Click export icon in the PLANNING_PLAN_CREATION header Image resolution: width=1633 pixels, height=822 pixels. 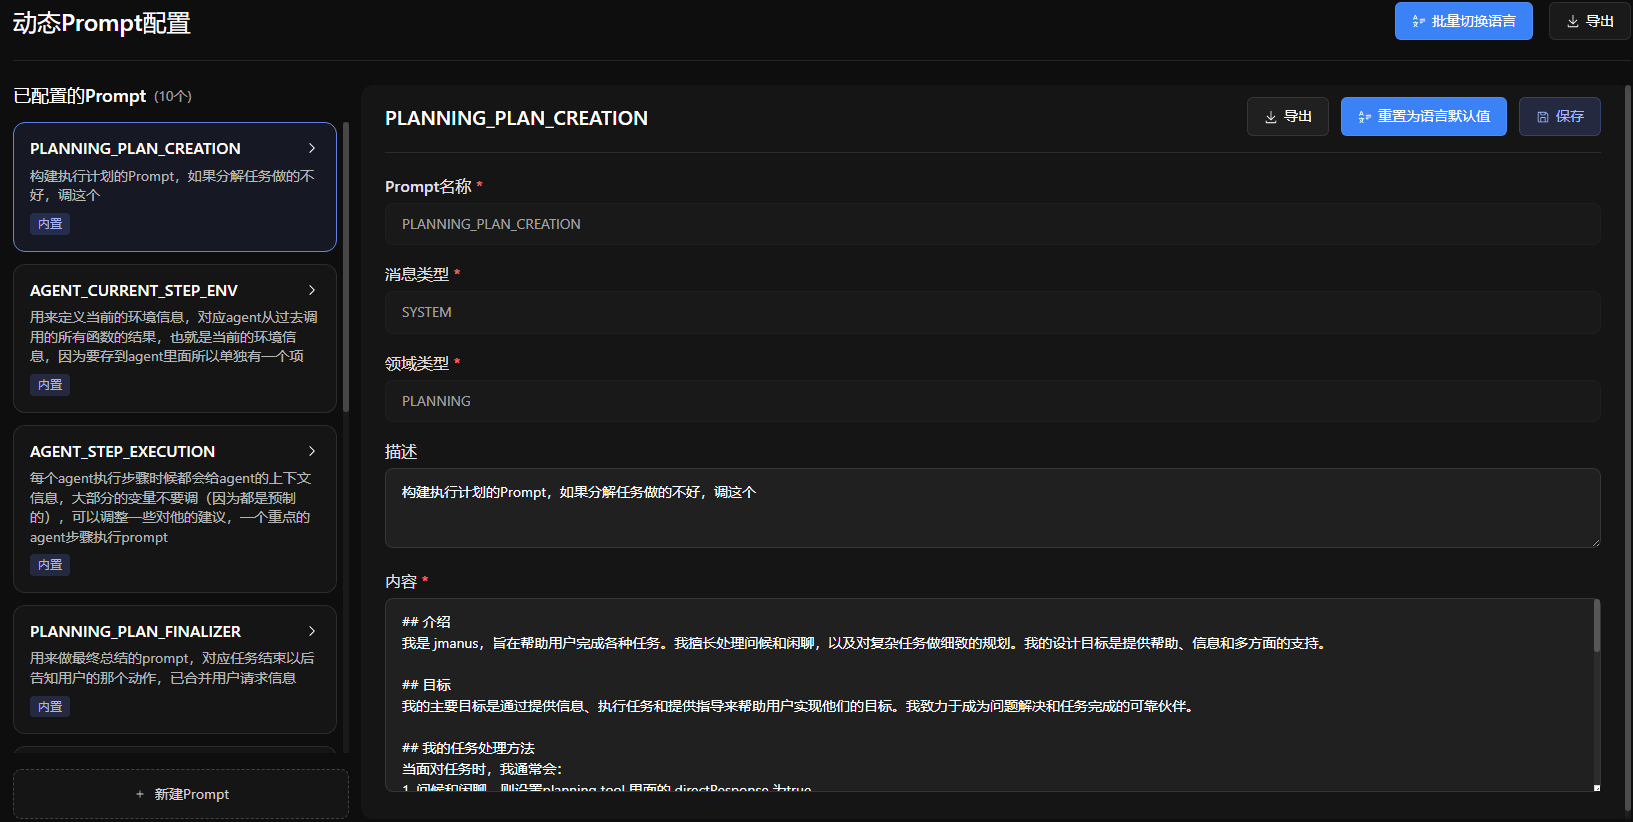pyautogui.click(x=1271, y=117)
